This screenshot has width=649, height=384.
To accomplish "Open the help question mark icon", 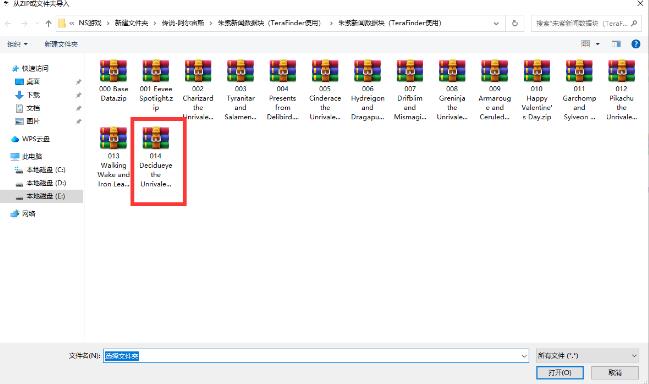I will coord(636,44).
